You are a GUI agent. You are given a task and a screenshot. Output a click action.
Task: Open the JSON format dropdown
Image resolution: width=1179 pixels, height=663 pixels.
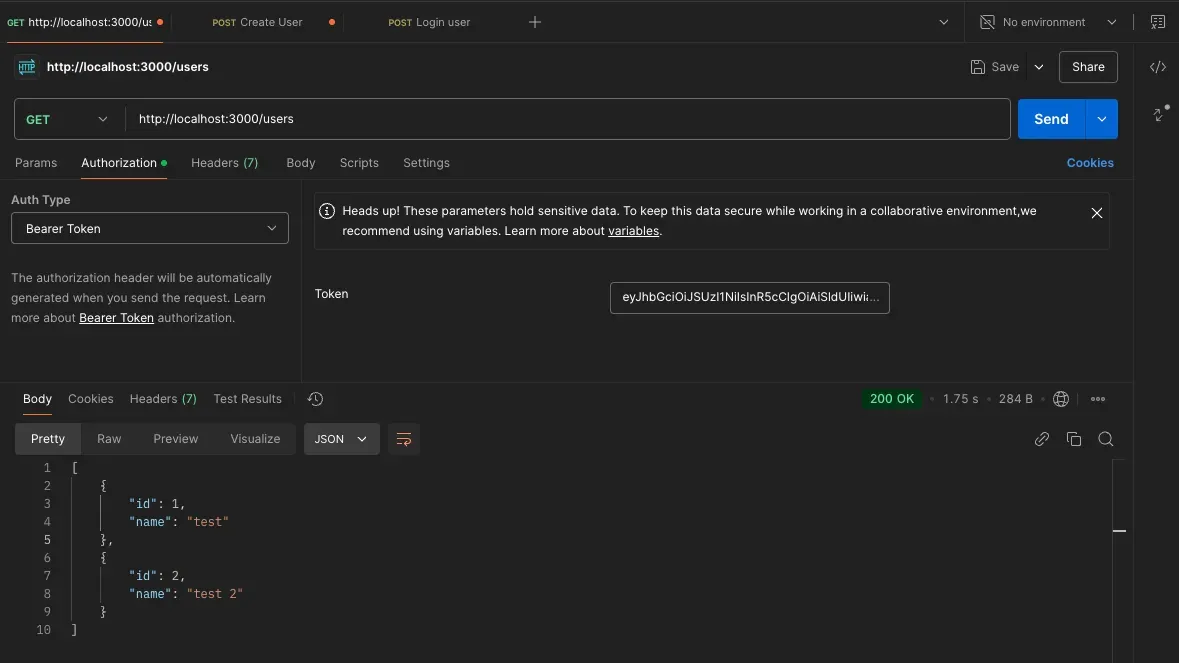(341, 439)
